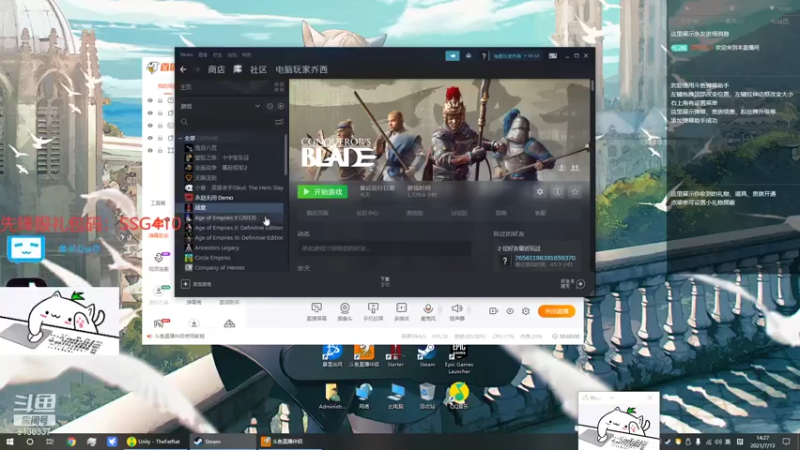Click the plus icon for 添加游戏

(185, 284)
